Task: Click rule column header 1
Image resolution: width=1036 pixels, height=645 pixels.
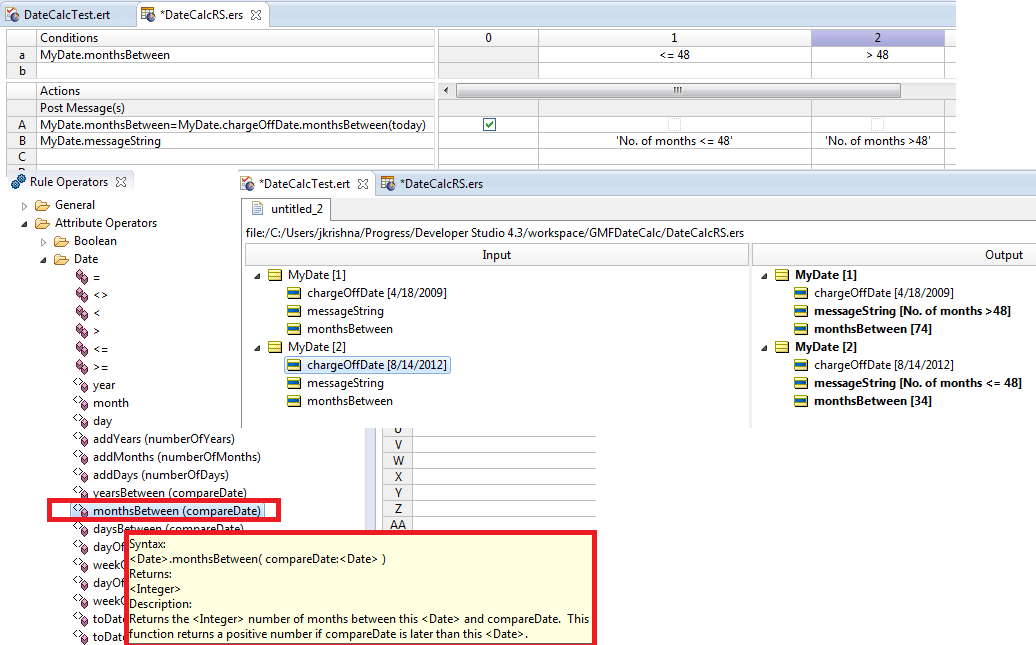Action: click(x=675, y=38)
